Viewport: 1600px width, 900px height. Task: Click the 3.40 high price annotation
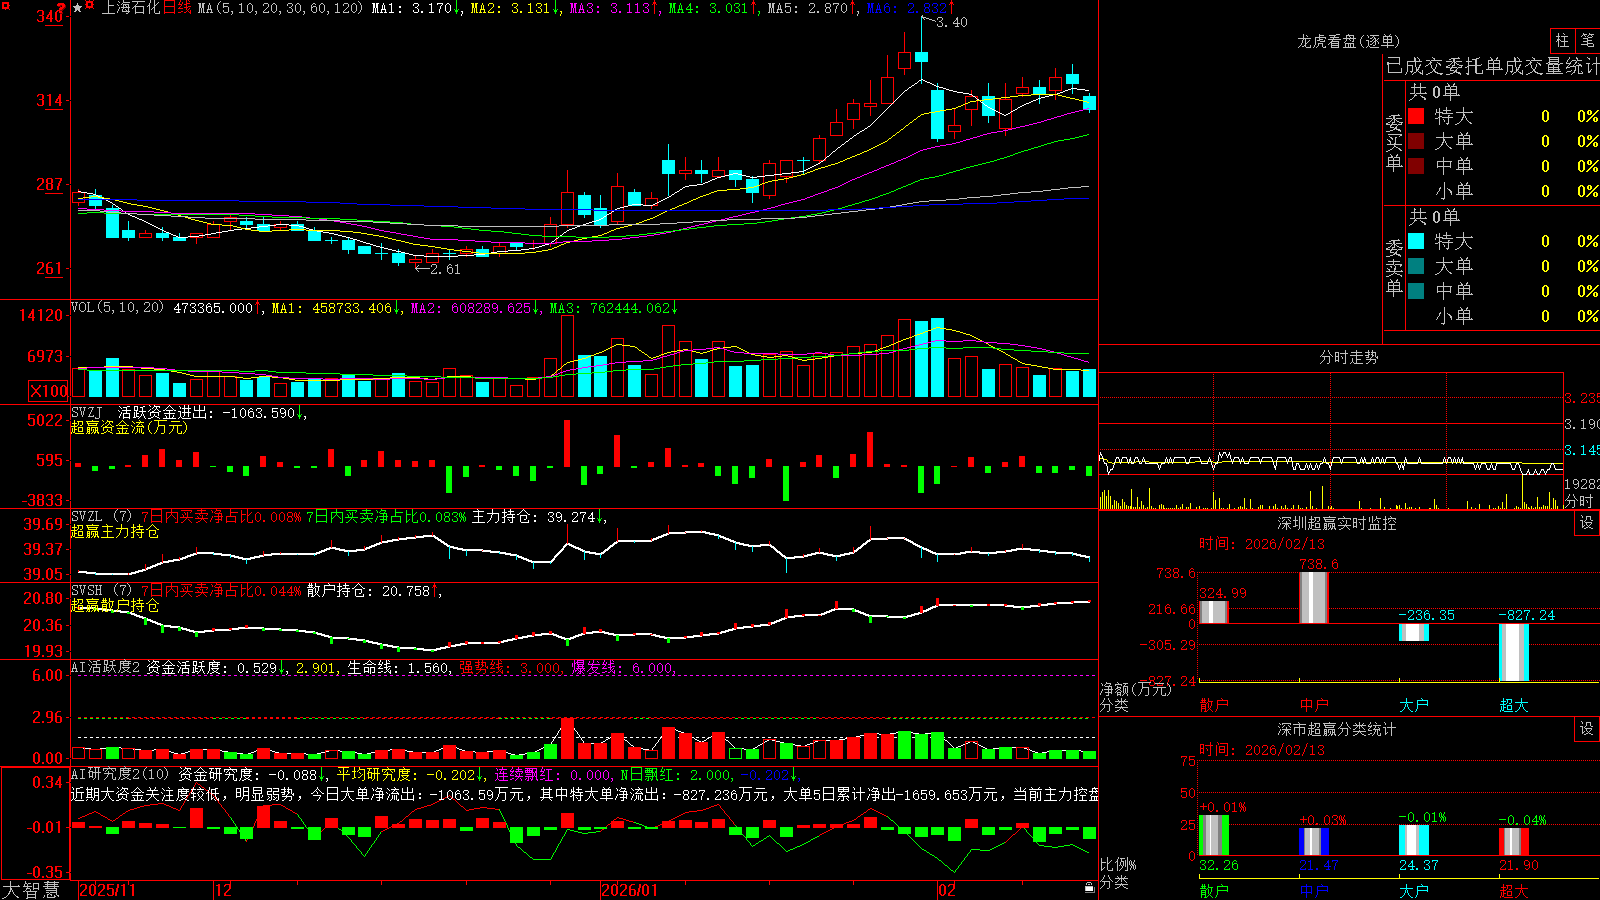tap(952, 22)
